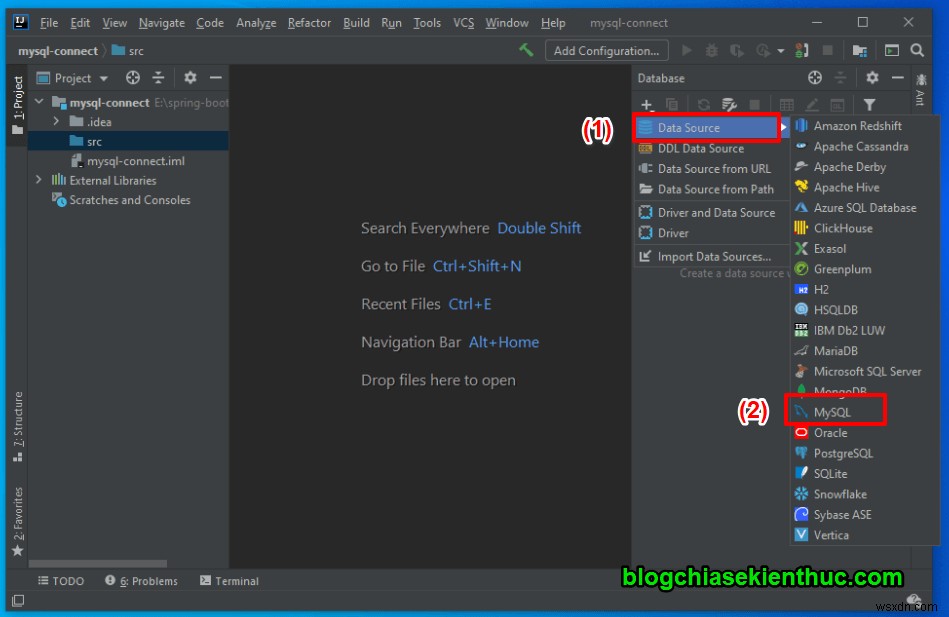Open the TODO tool window
Viewport: 949px width, 617px height.
(x=60, y=580)
